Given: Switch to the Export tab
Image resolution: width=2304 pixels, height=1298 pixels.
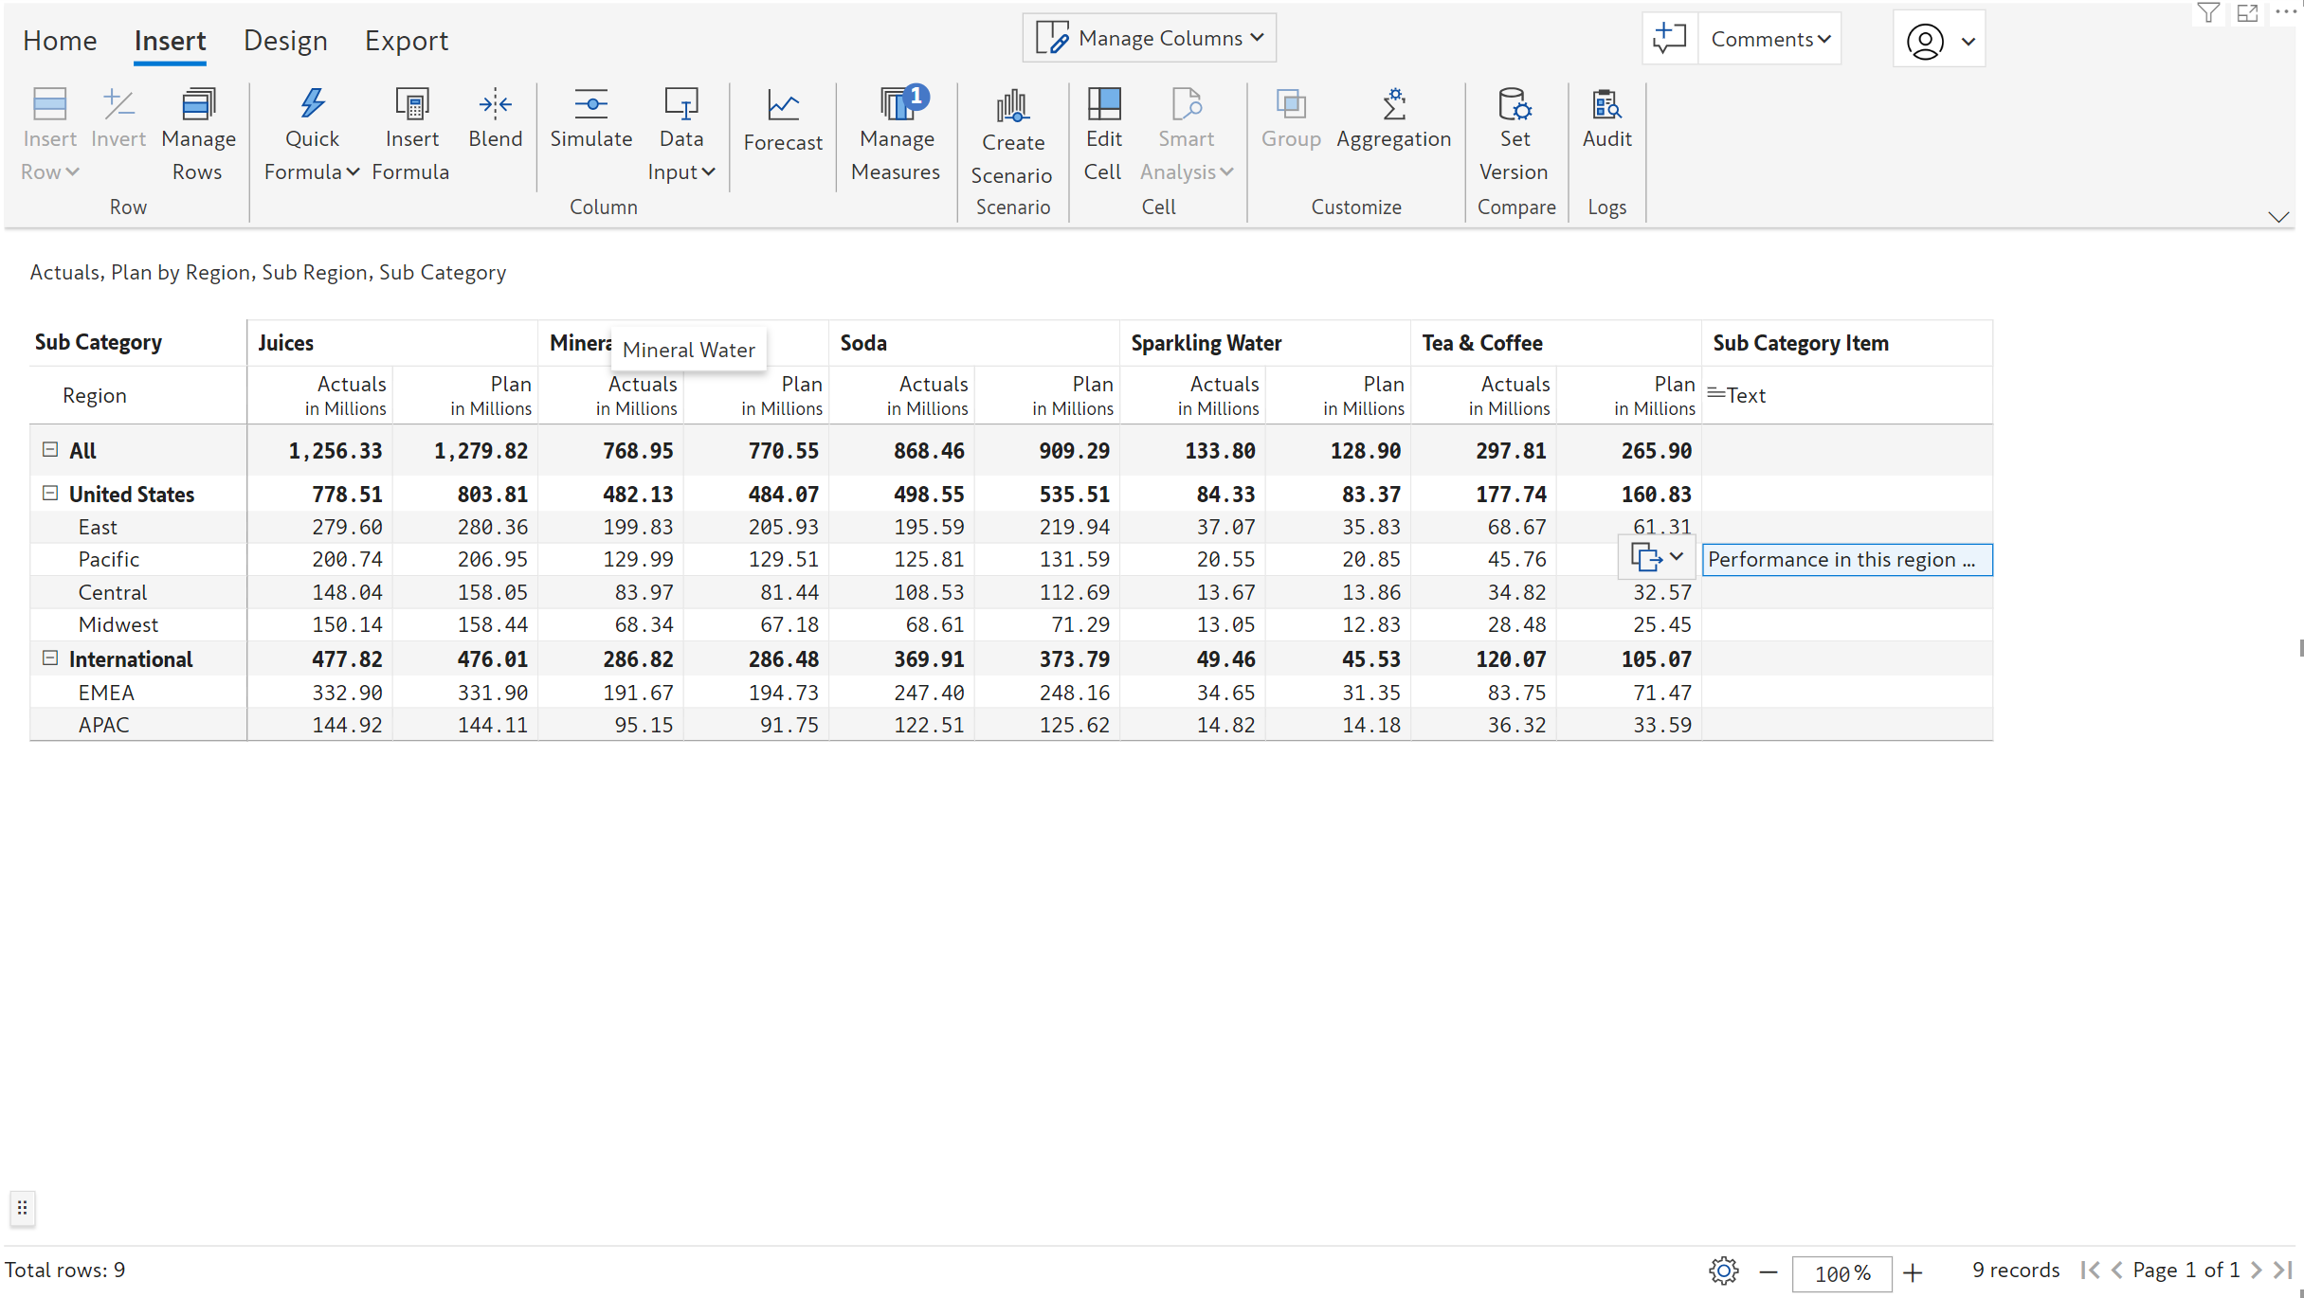Looking at the screenshot, I should (x=406, y=40).
